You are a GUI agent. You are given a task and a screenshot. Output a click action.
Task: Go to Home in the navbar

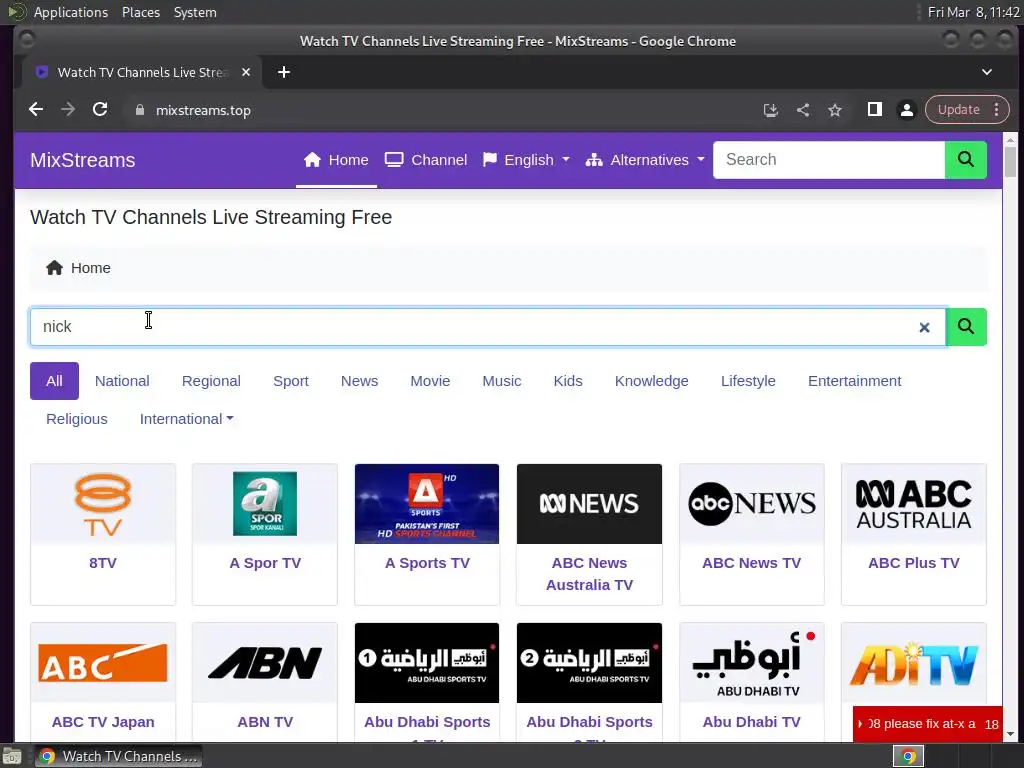(336, 160)
